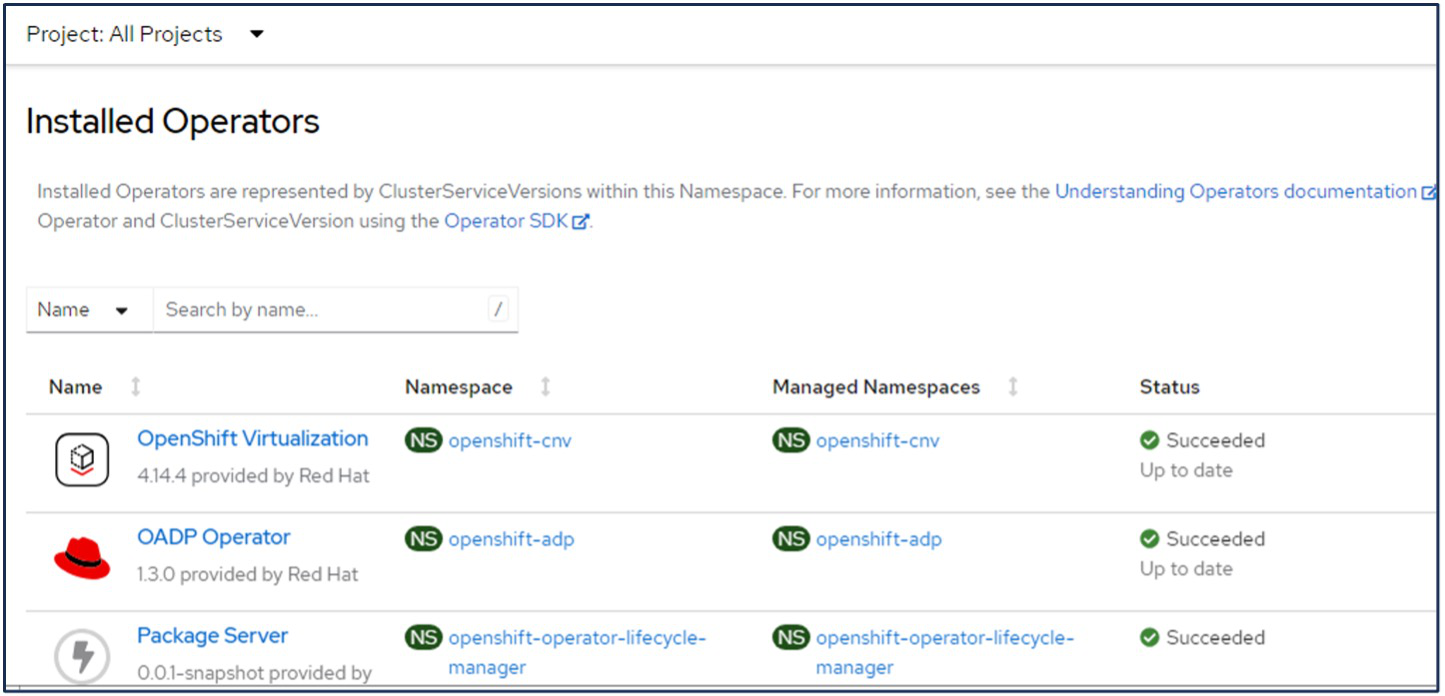Click green Succeeded checkmark for OADP Operator
The image size is (1445, 696).
pyautogui.click(x=1150, y=539)
